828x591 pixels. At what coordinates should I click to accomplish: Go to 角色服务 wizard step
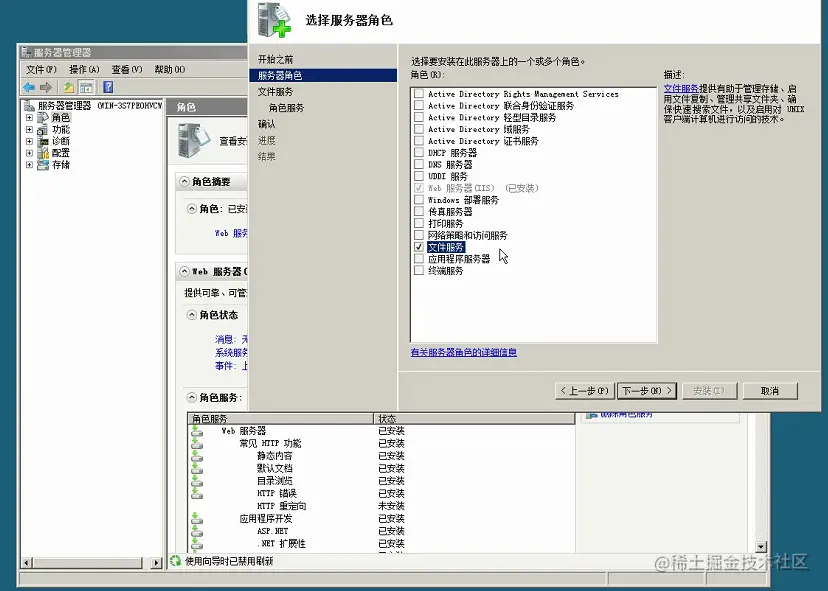(x=286, y=108)
